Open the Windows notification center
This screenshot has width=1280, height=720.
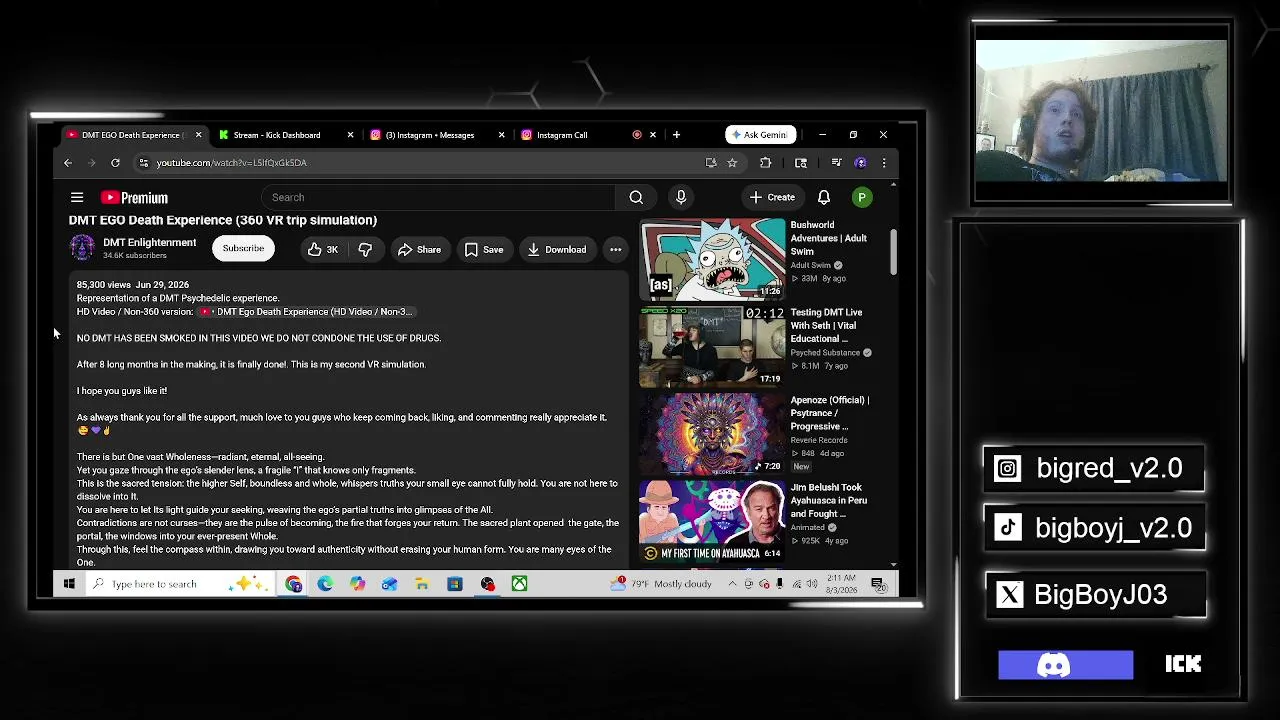click(878, 584)
